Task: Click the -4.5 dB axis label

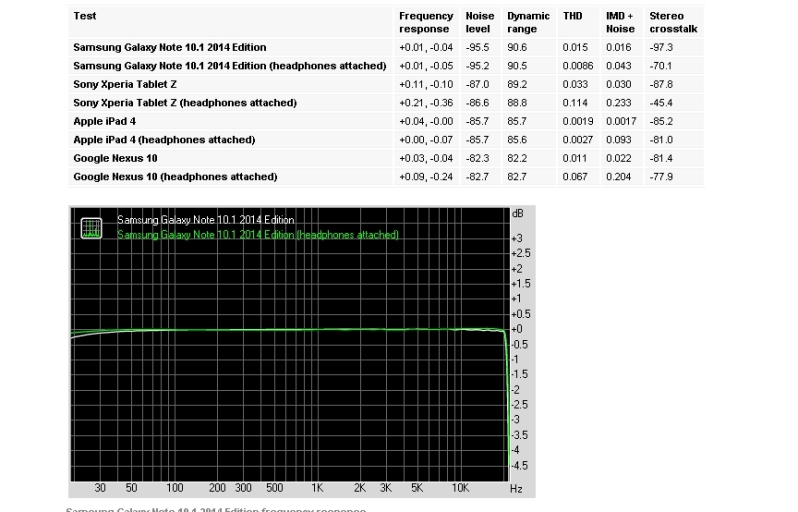Action: point(519,465)
